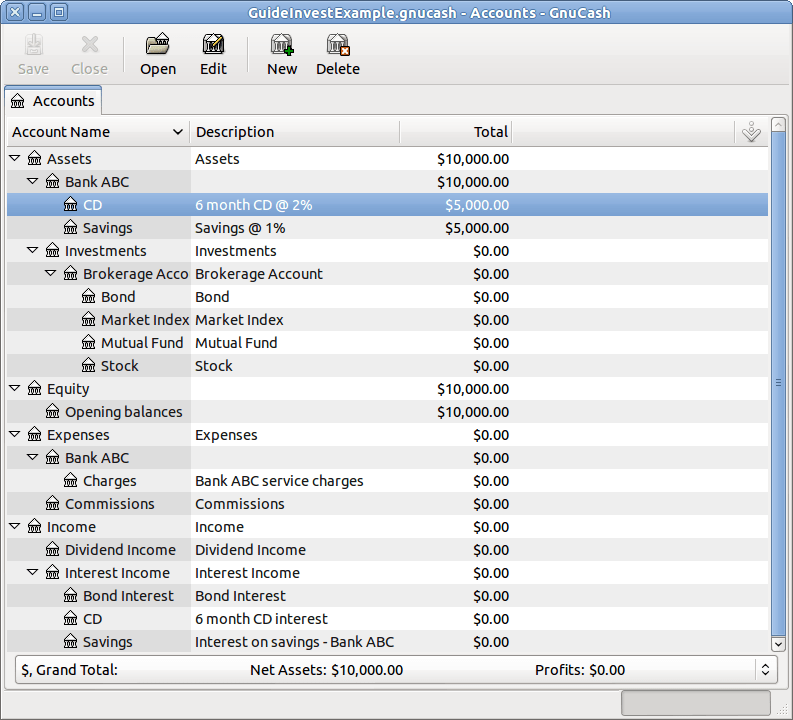Click the Description column header
This screenshot has height=720, width=793.
click(295, 132)
